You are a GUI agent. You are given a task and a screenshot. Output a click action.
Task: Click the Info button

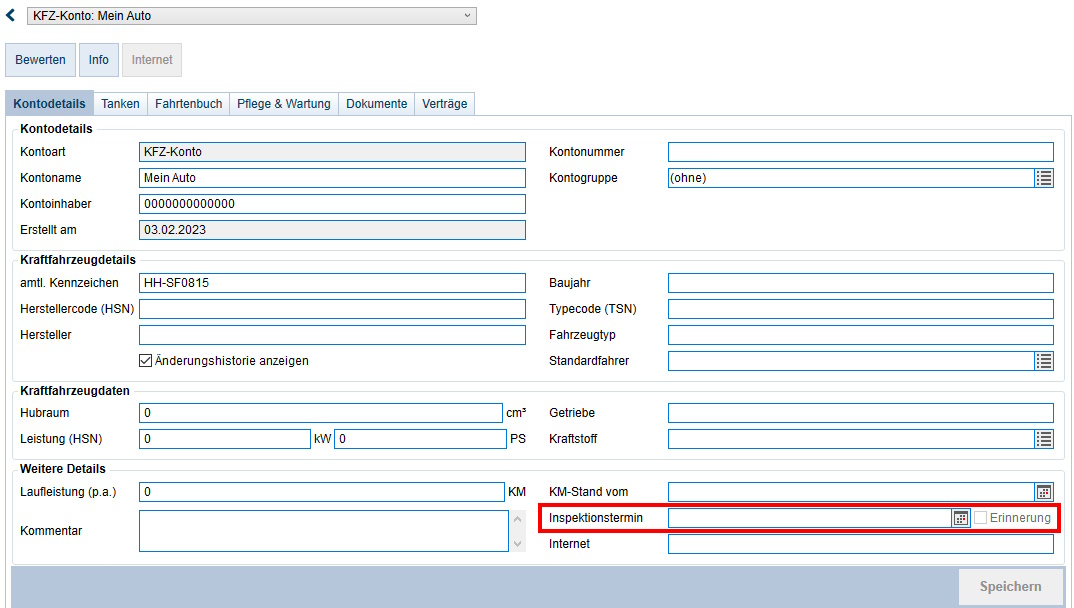click(x=99, y=60)
